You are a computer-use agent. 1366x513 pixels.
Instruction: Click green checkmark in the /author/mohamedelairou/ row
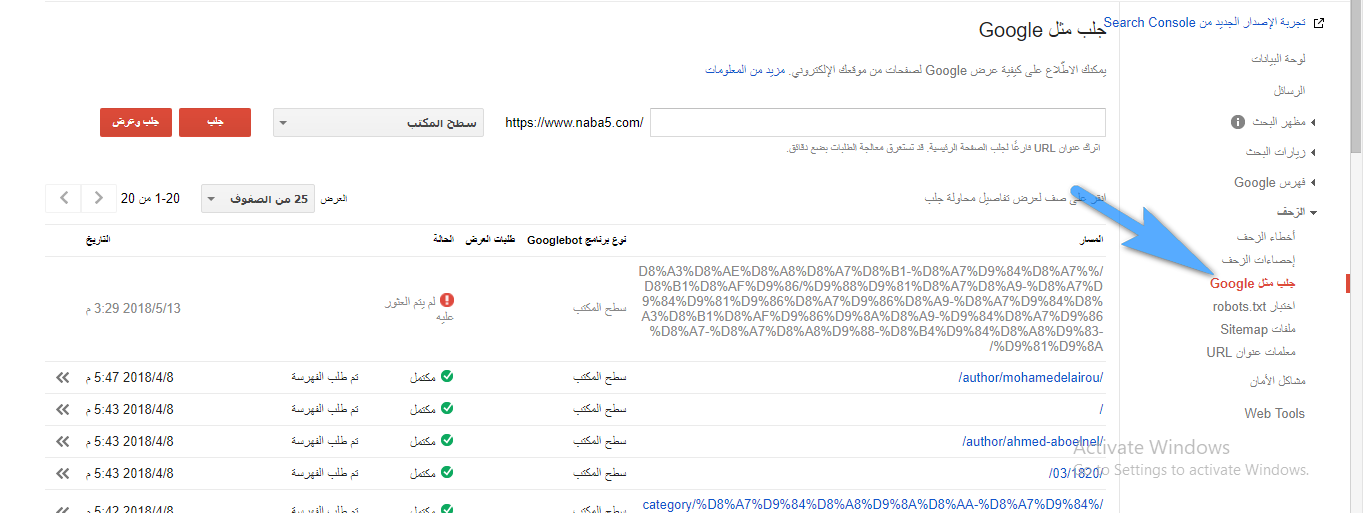point(447,377)
